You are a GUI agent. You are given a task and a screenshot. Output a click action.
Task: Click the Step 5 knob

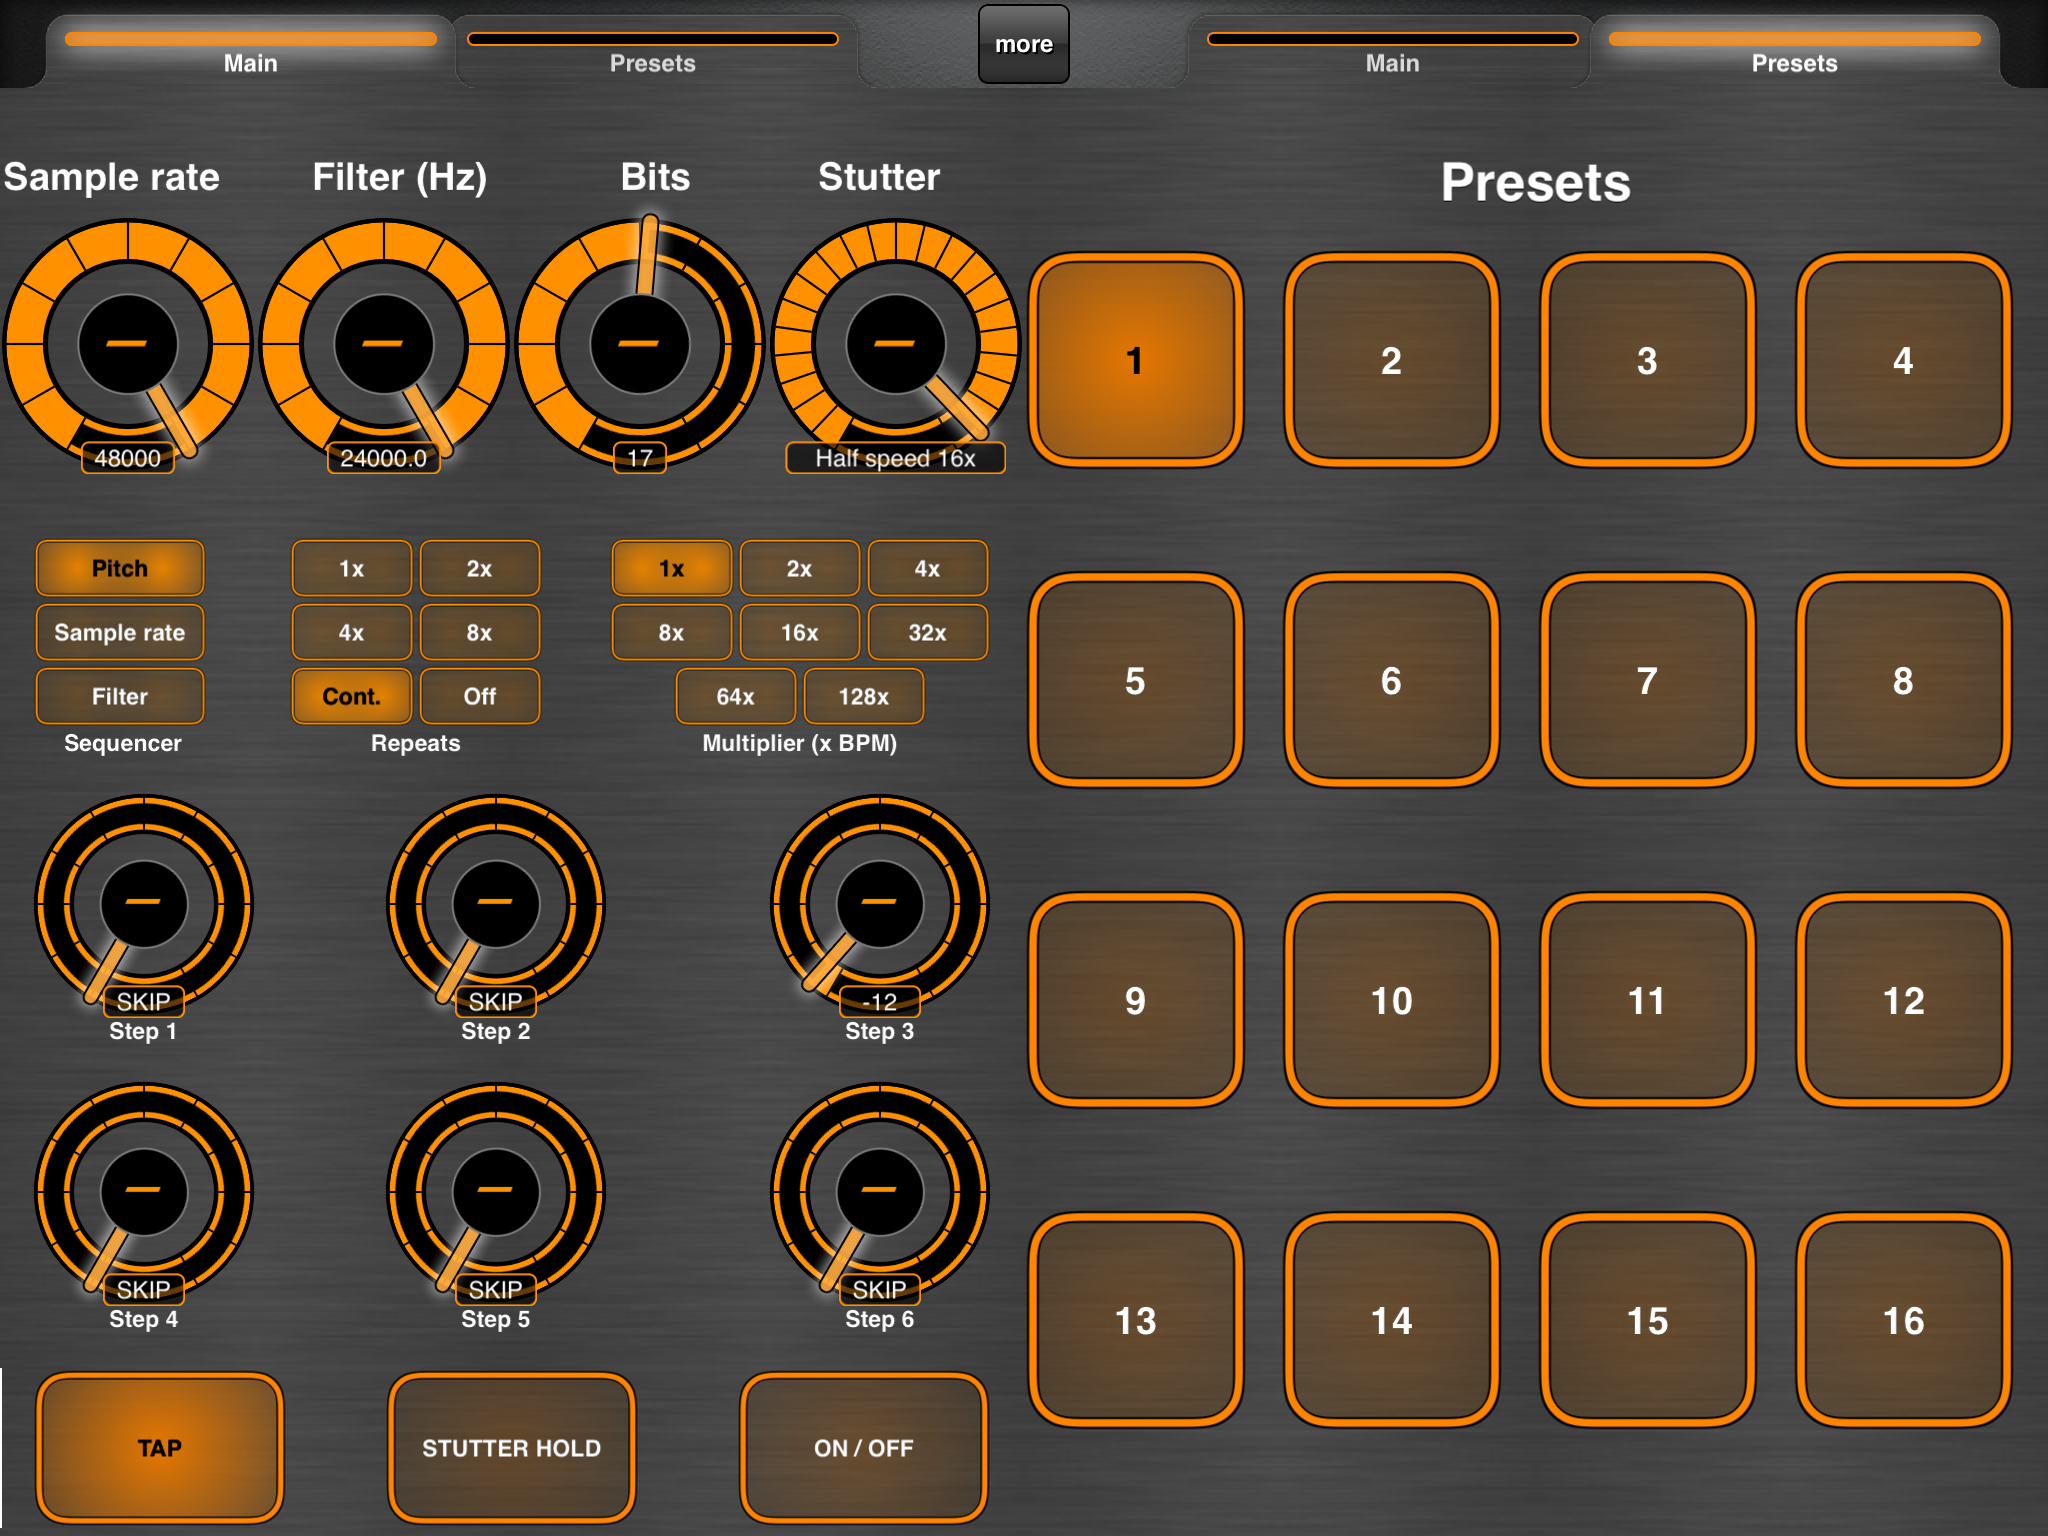(496, 1192)
